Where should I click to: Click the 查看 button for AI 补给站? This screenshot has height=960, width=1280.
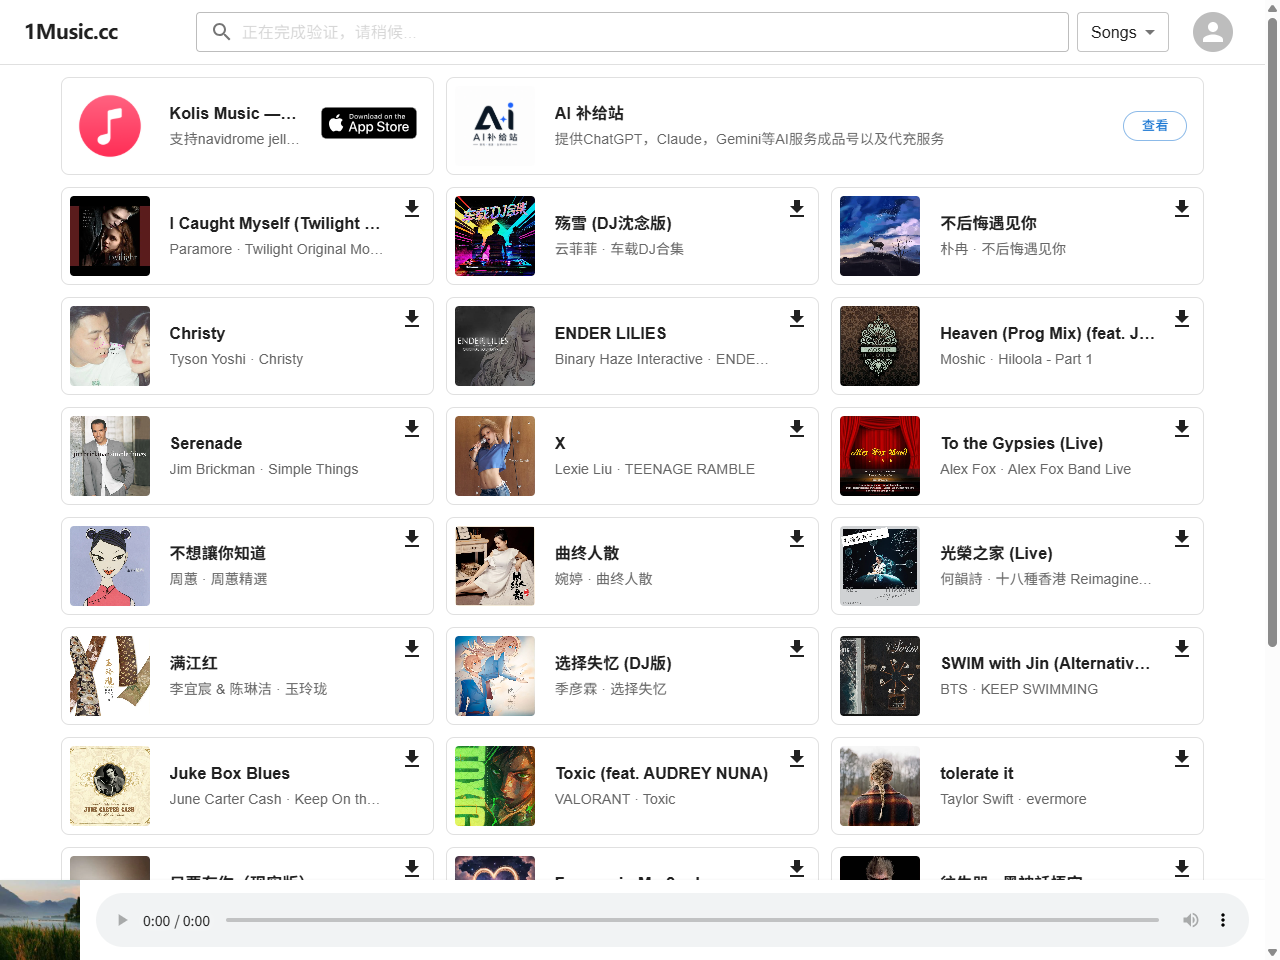(1155, 126)
